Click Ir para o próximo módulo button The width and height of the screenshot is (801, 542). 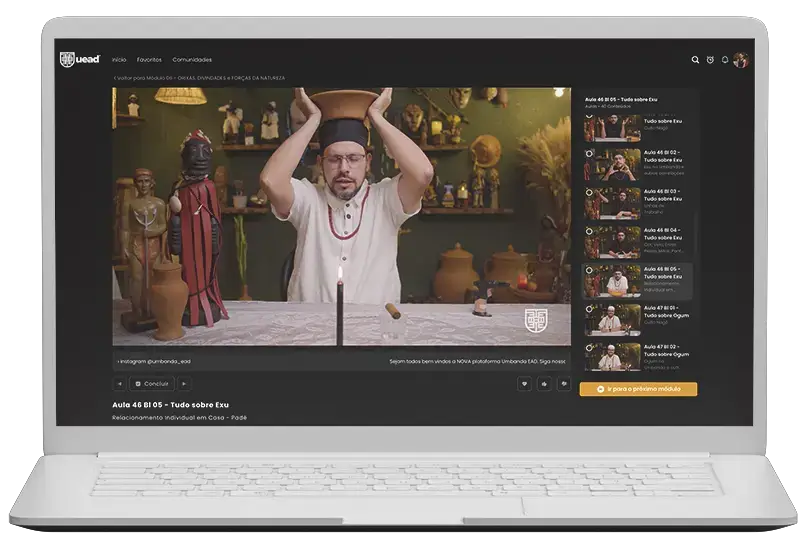[638, 389]
